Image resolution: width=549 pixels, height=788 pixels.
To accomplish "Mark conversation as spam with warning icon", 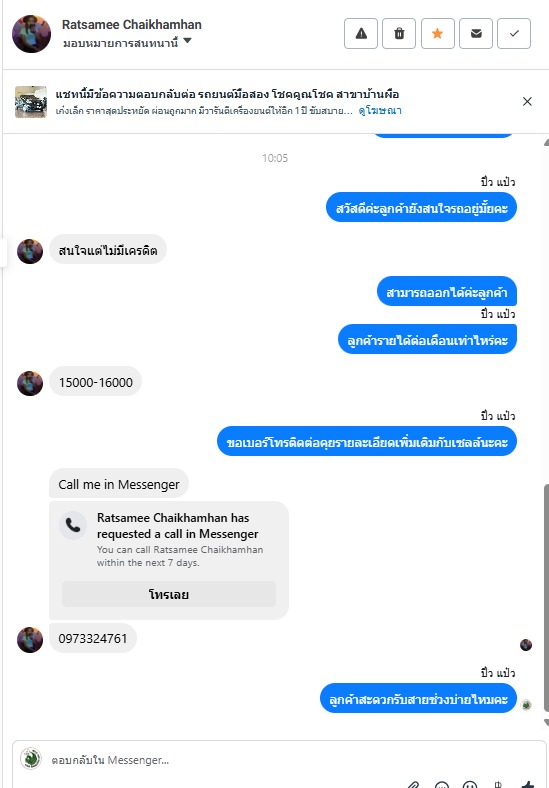I will click(360, 34).
